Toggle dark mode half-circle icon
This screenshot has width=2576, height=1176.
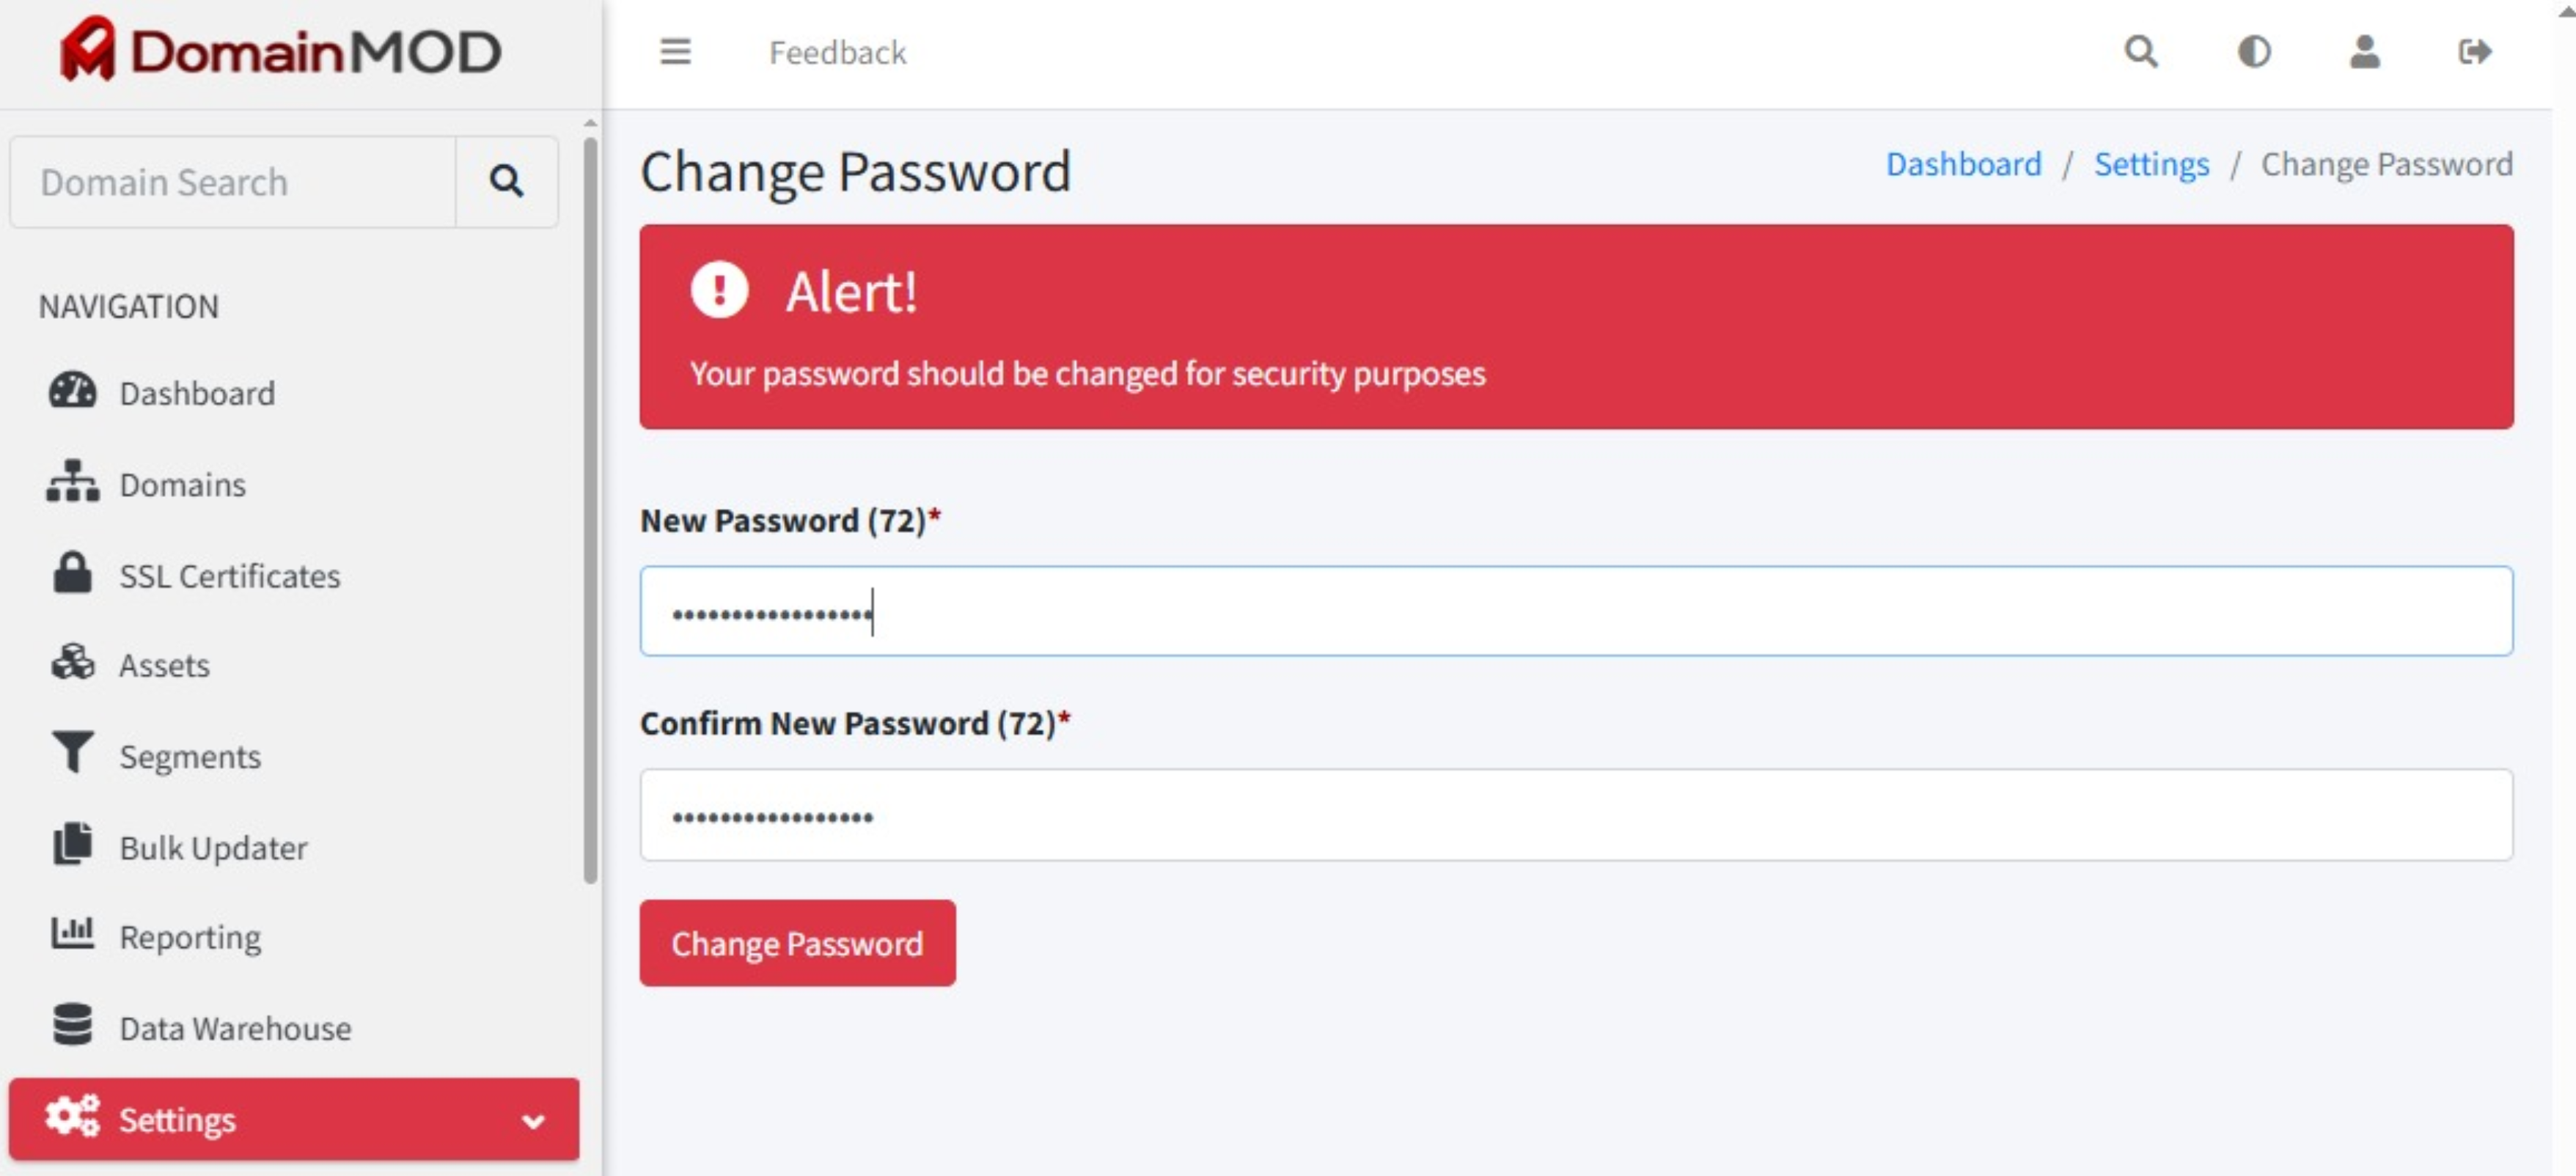coord(2254,51)
